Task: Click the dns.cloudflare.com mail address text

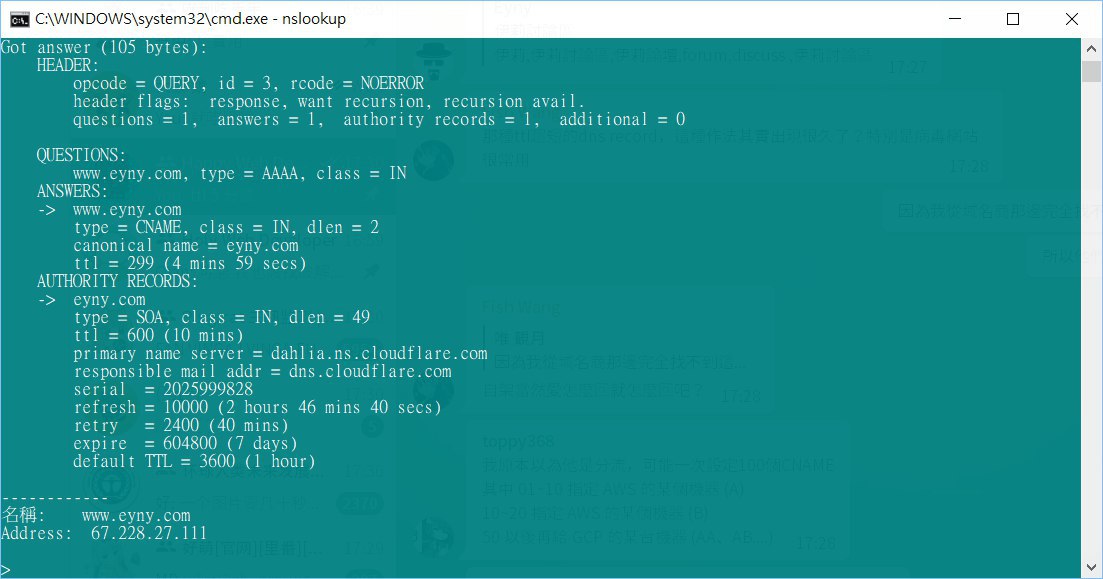Action: point(370,371)
